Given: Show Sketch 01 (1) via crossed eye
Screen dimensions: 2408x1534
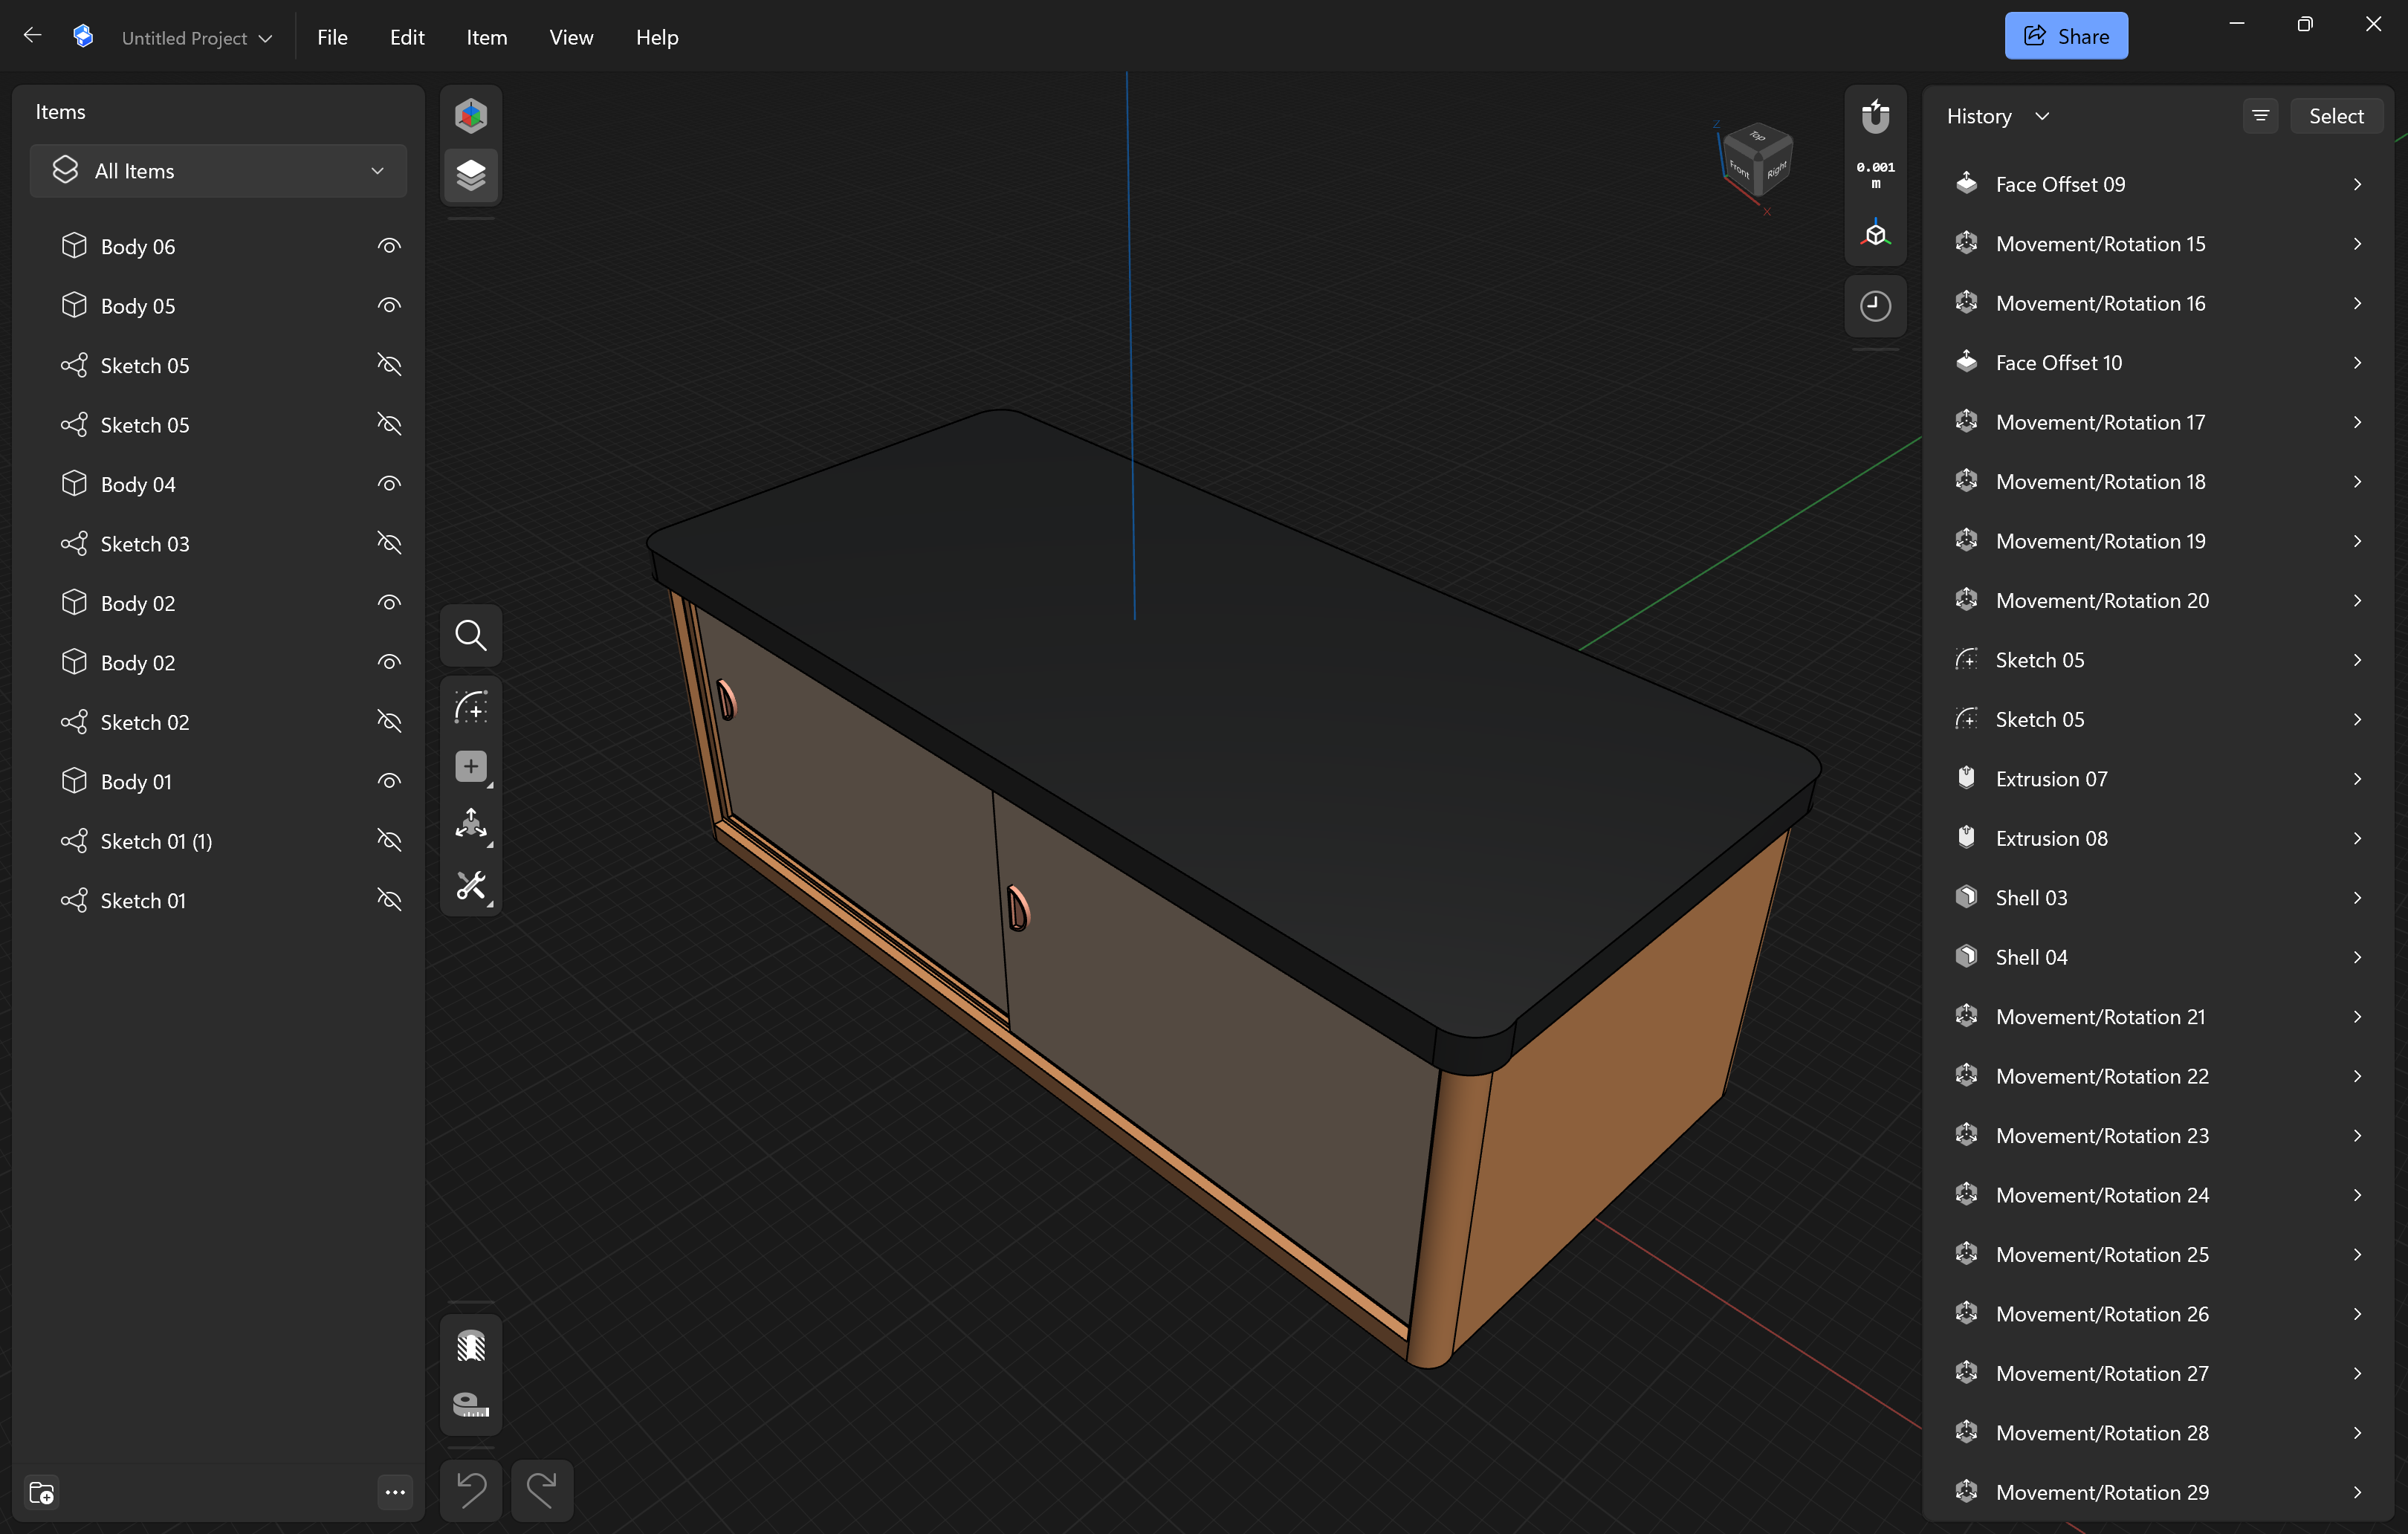Looking at the screenshot, I should 389,840.
